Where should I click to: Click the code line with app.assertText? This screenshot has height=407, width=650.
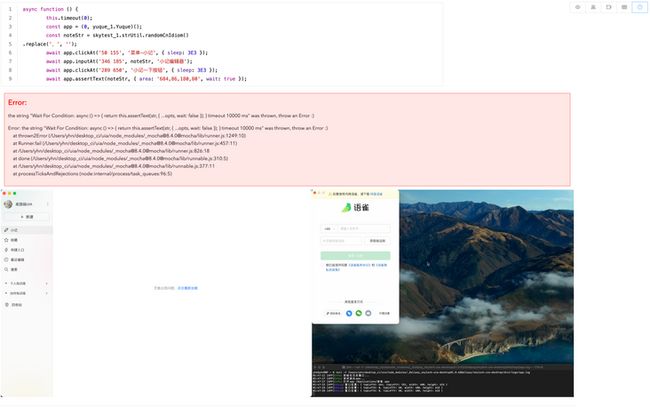[x=146, y=79]
